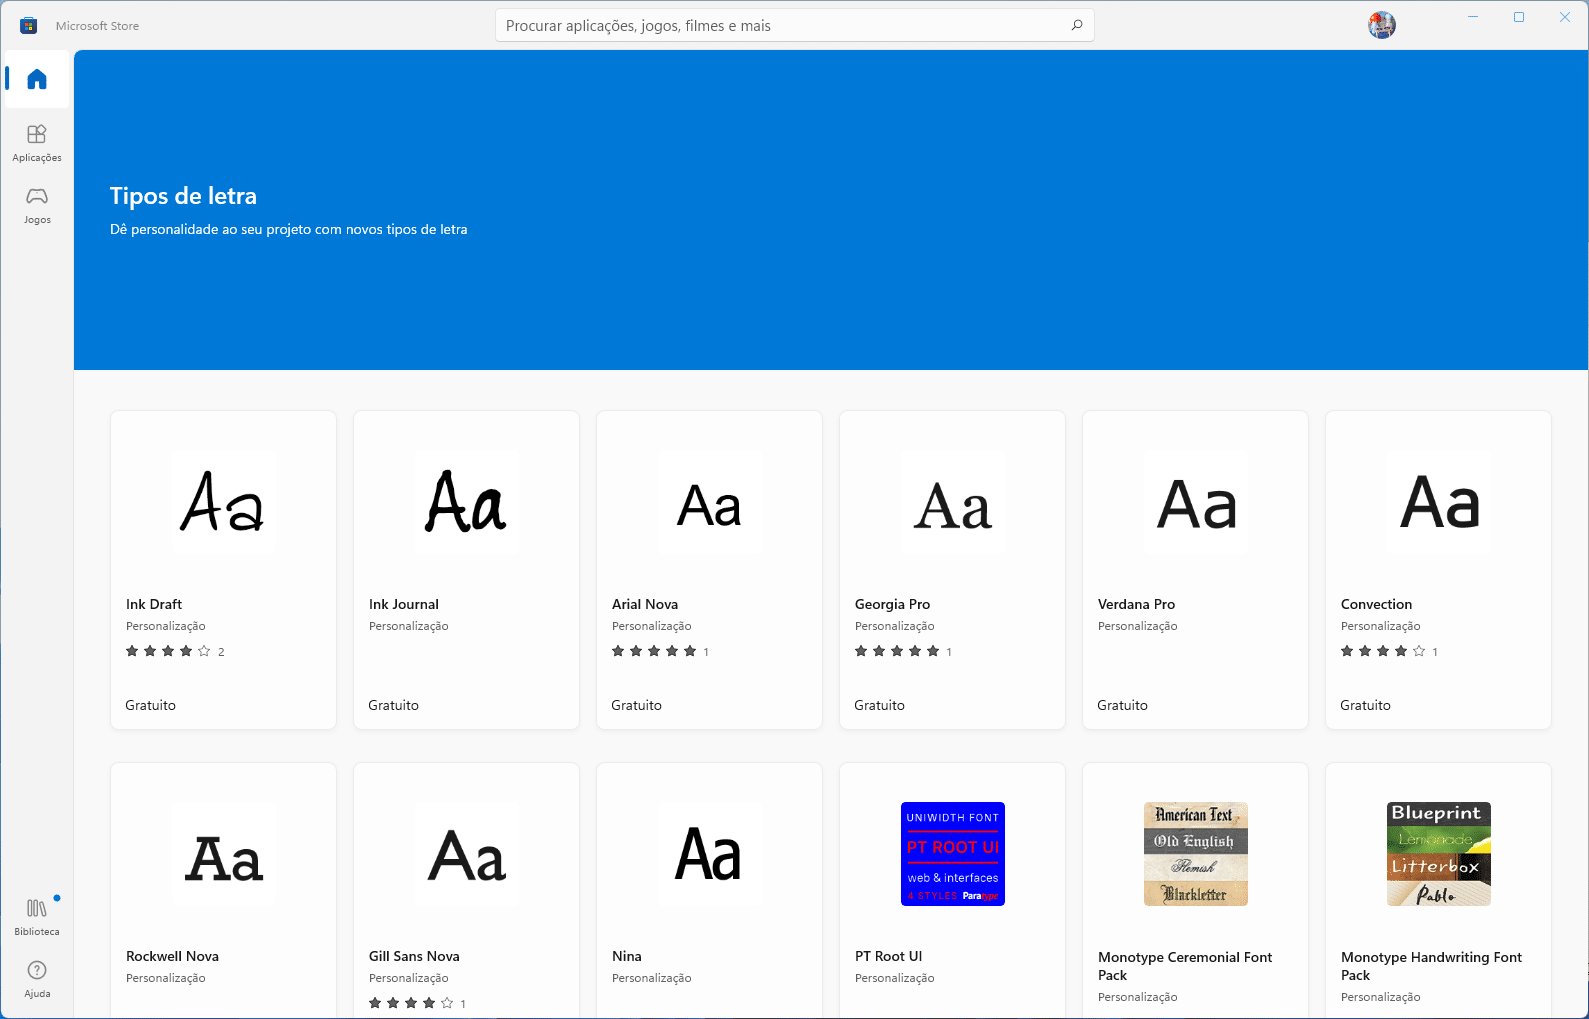Open the Convection font preview image
This screenshot has height=1019, width=1589.
pos(1438,502)
